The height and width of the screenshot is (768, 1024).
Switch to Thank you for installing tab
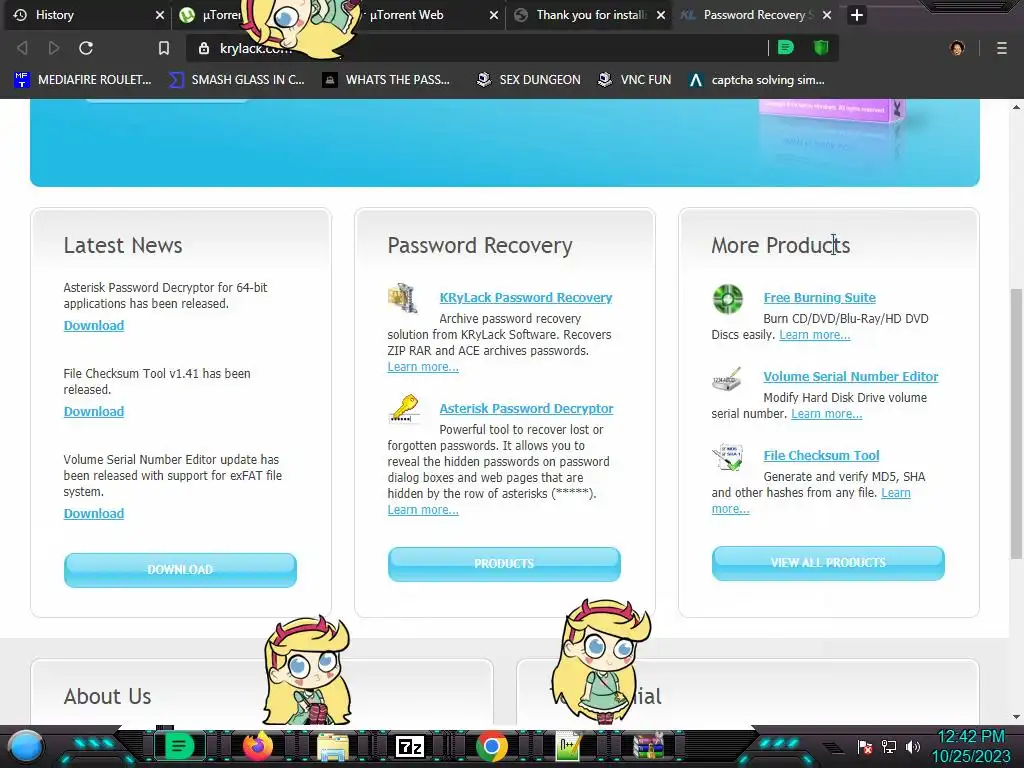tap(590, 15)
